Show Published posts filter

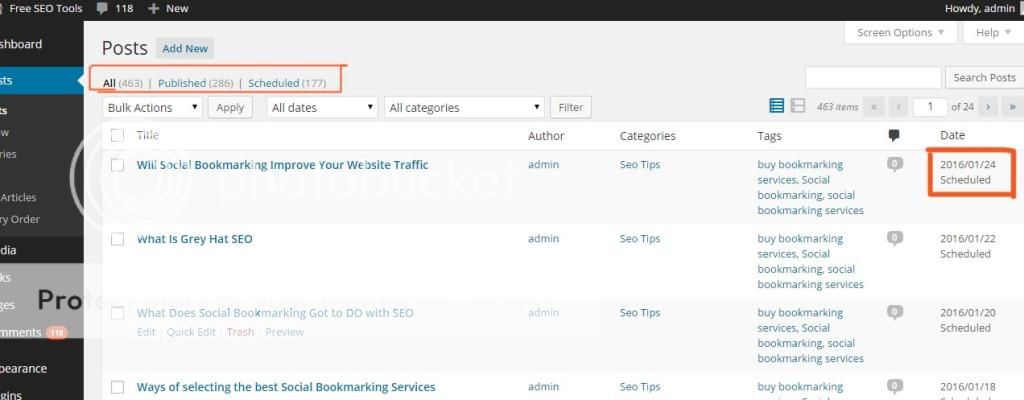182,83
